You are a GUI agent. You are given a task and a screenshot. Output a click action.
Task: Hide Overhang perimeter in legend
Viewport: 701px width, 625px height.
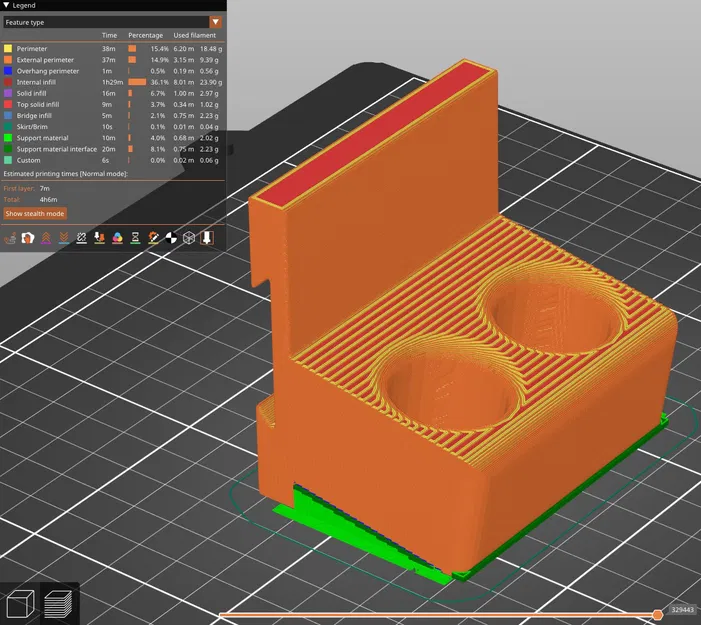tap(113, 71)
